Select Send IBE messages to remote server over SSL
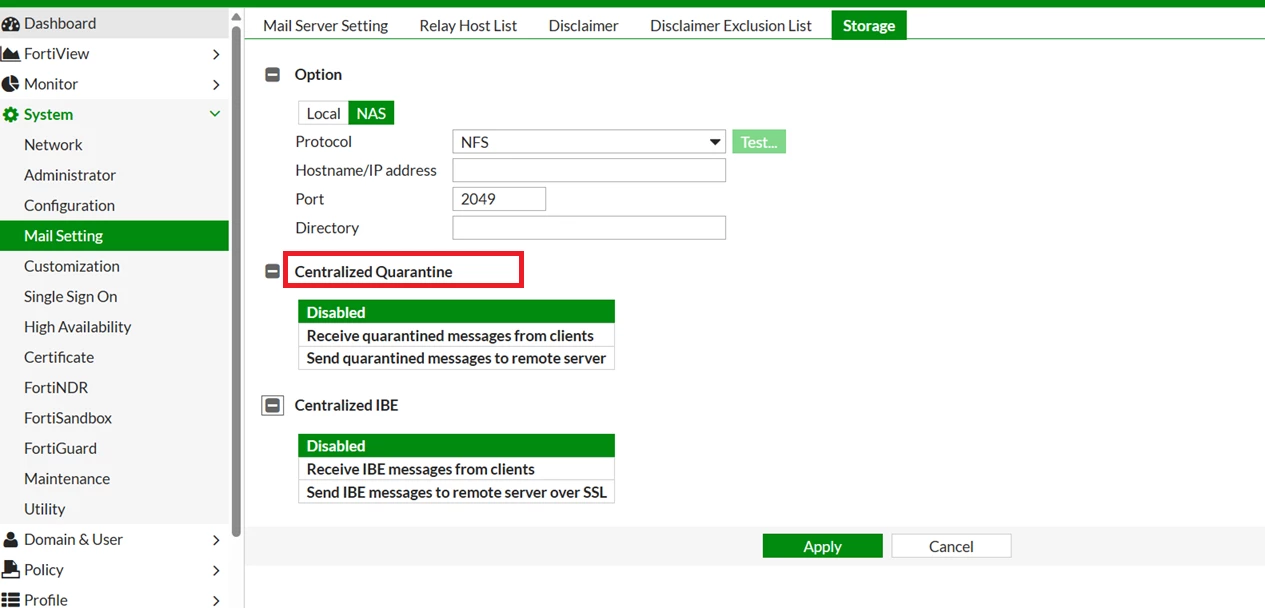Screen dimensions: 1265x608 point(456,492)
